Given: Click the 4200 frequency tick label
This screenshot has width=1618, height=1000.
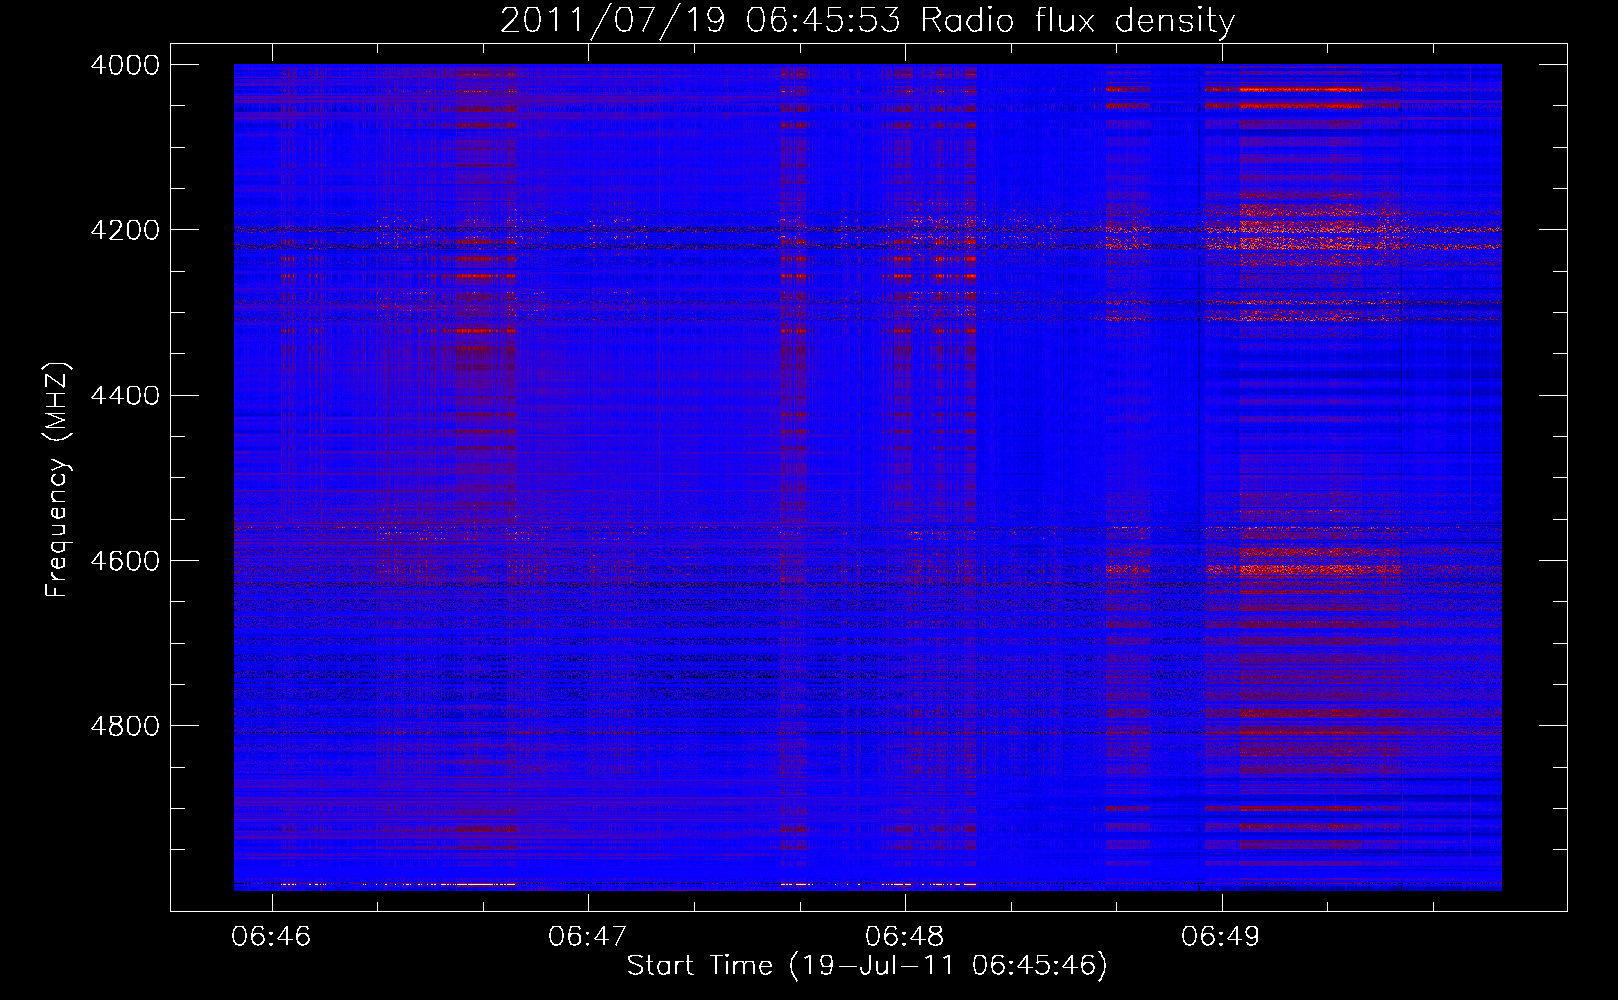Looking at the screenshot, I should point(124,230).
